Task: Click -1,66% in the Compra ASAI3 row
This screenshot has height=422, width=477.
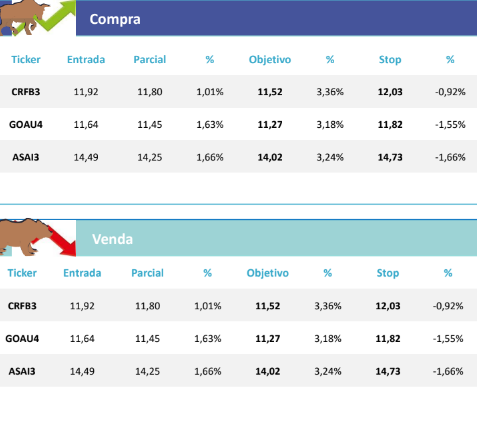Action: [450, 157]
